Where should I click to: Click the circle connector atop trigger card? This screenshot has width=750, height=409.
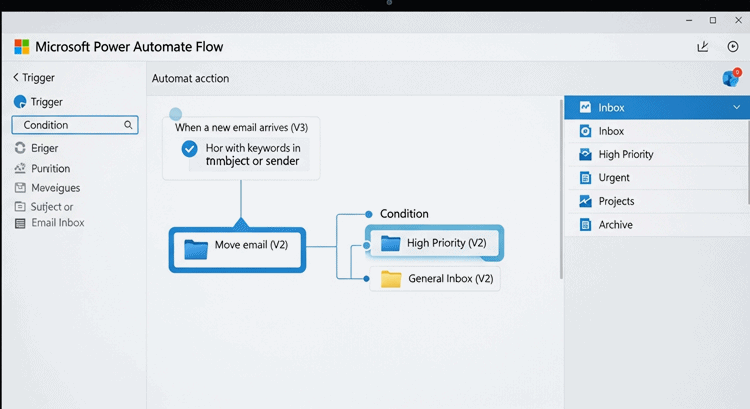[176, 114]
